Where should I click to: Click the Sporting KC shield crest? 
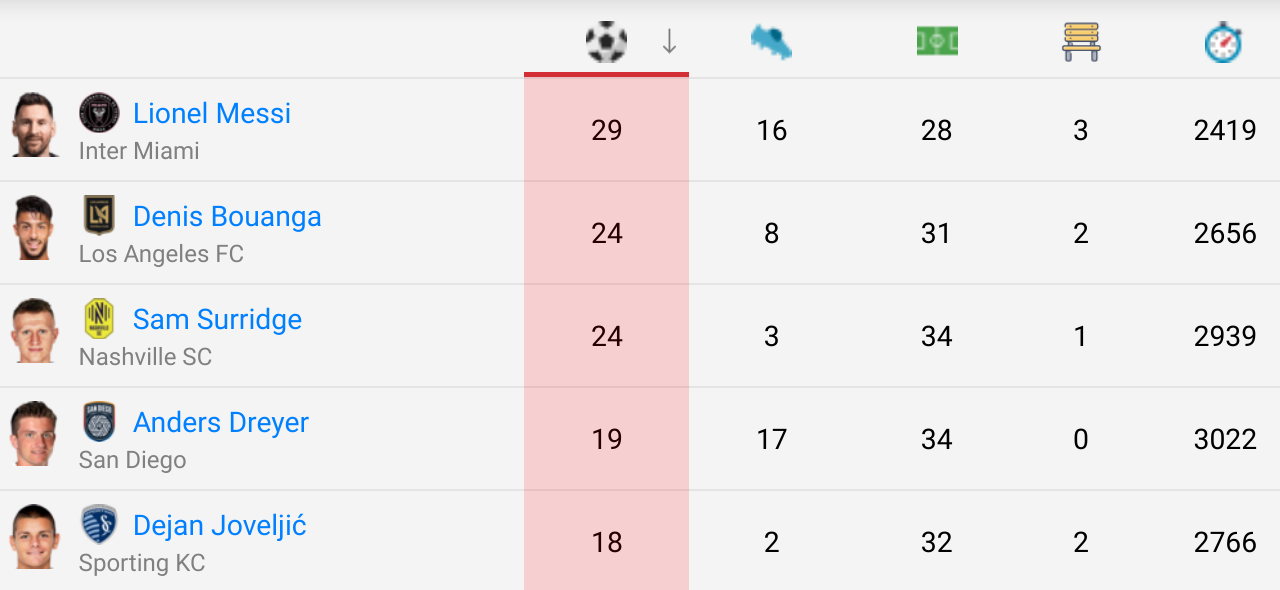[99, 525]
